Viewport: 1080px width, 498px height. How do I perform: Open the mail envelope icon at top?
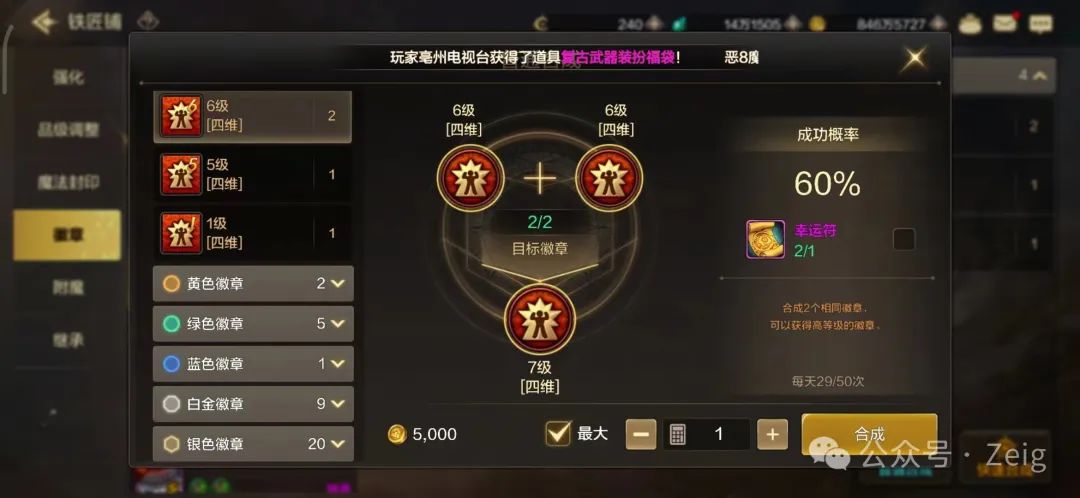tap(1005, 23)
